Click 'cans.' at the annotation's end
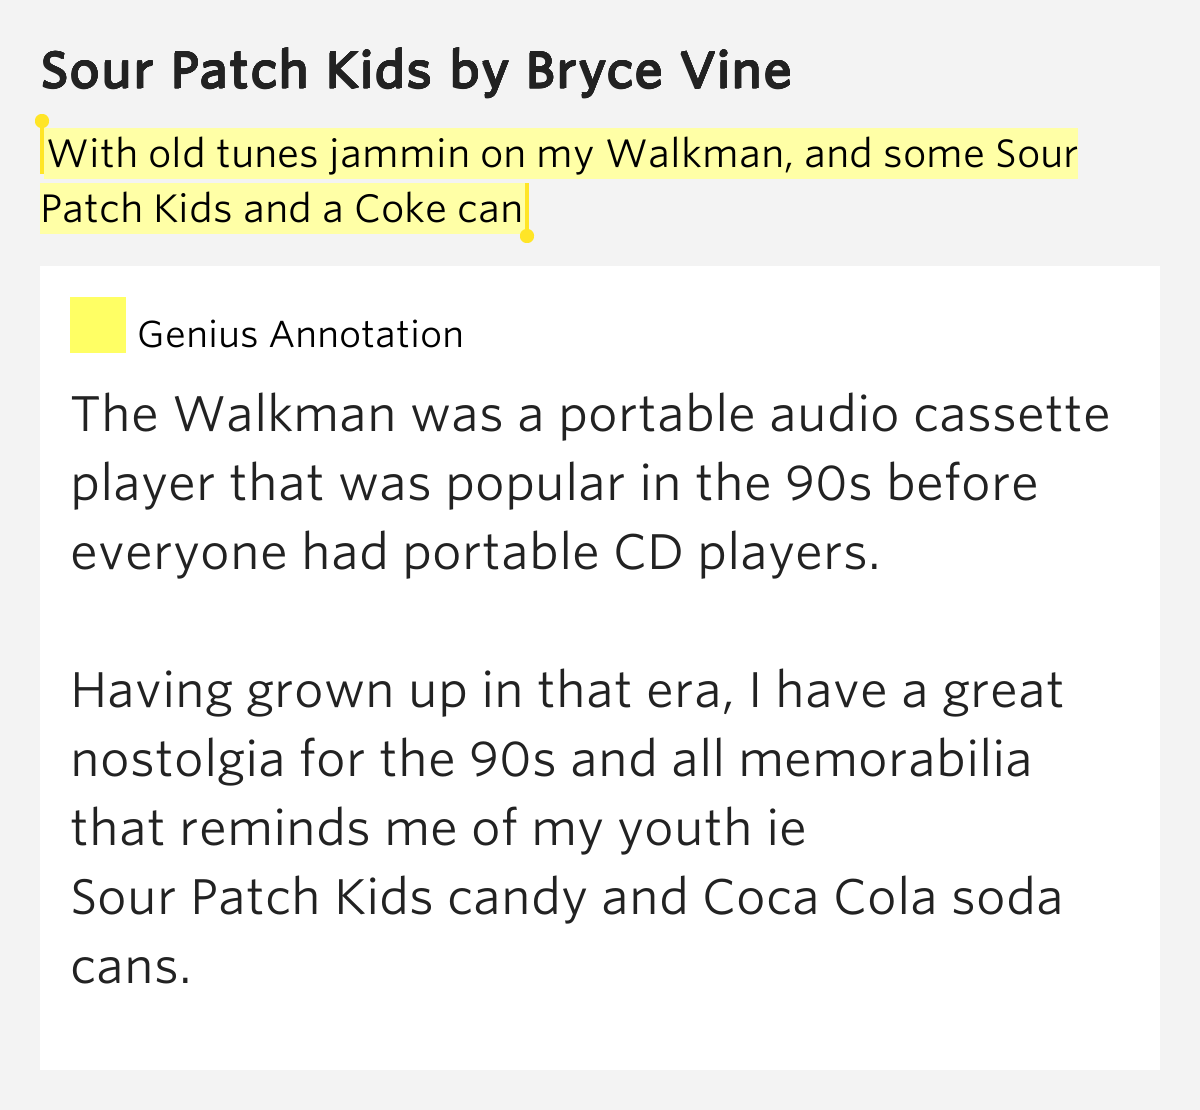This screenshot has width=1200, height=1110. coord(131,967)
